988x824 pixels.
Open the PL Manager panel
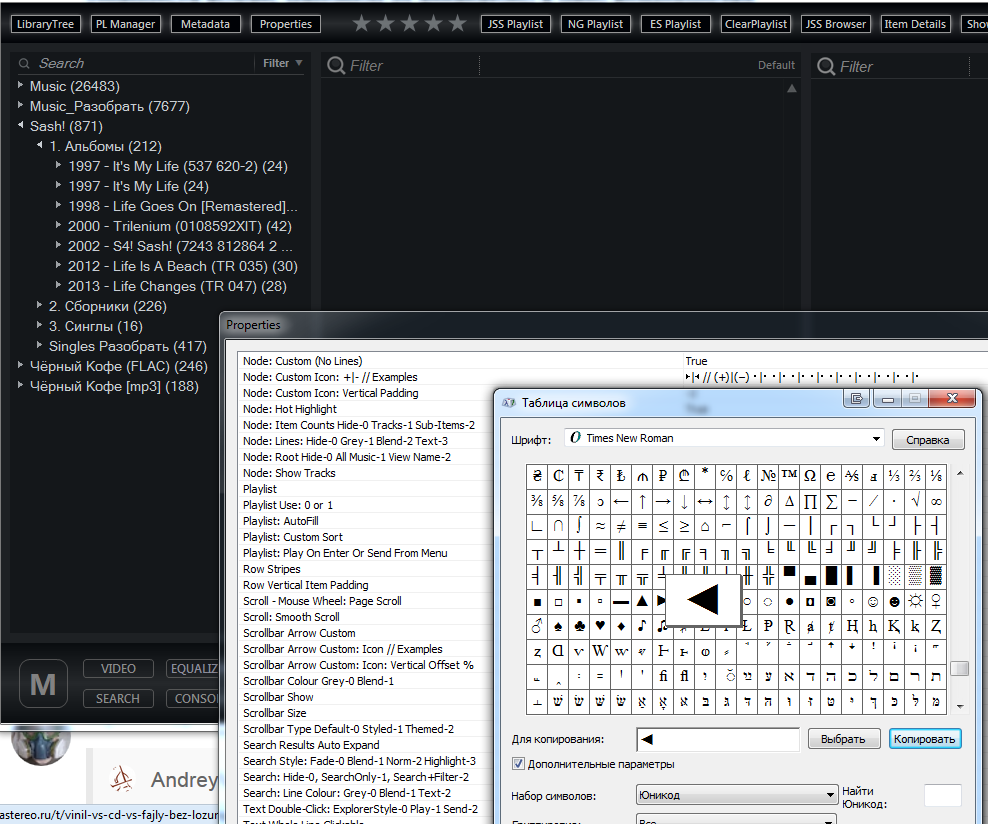(127, 24)
